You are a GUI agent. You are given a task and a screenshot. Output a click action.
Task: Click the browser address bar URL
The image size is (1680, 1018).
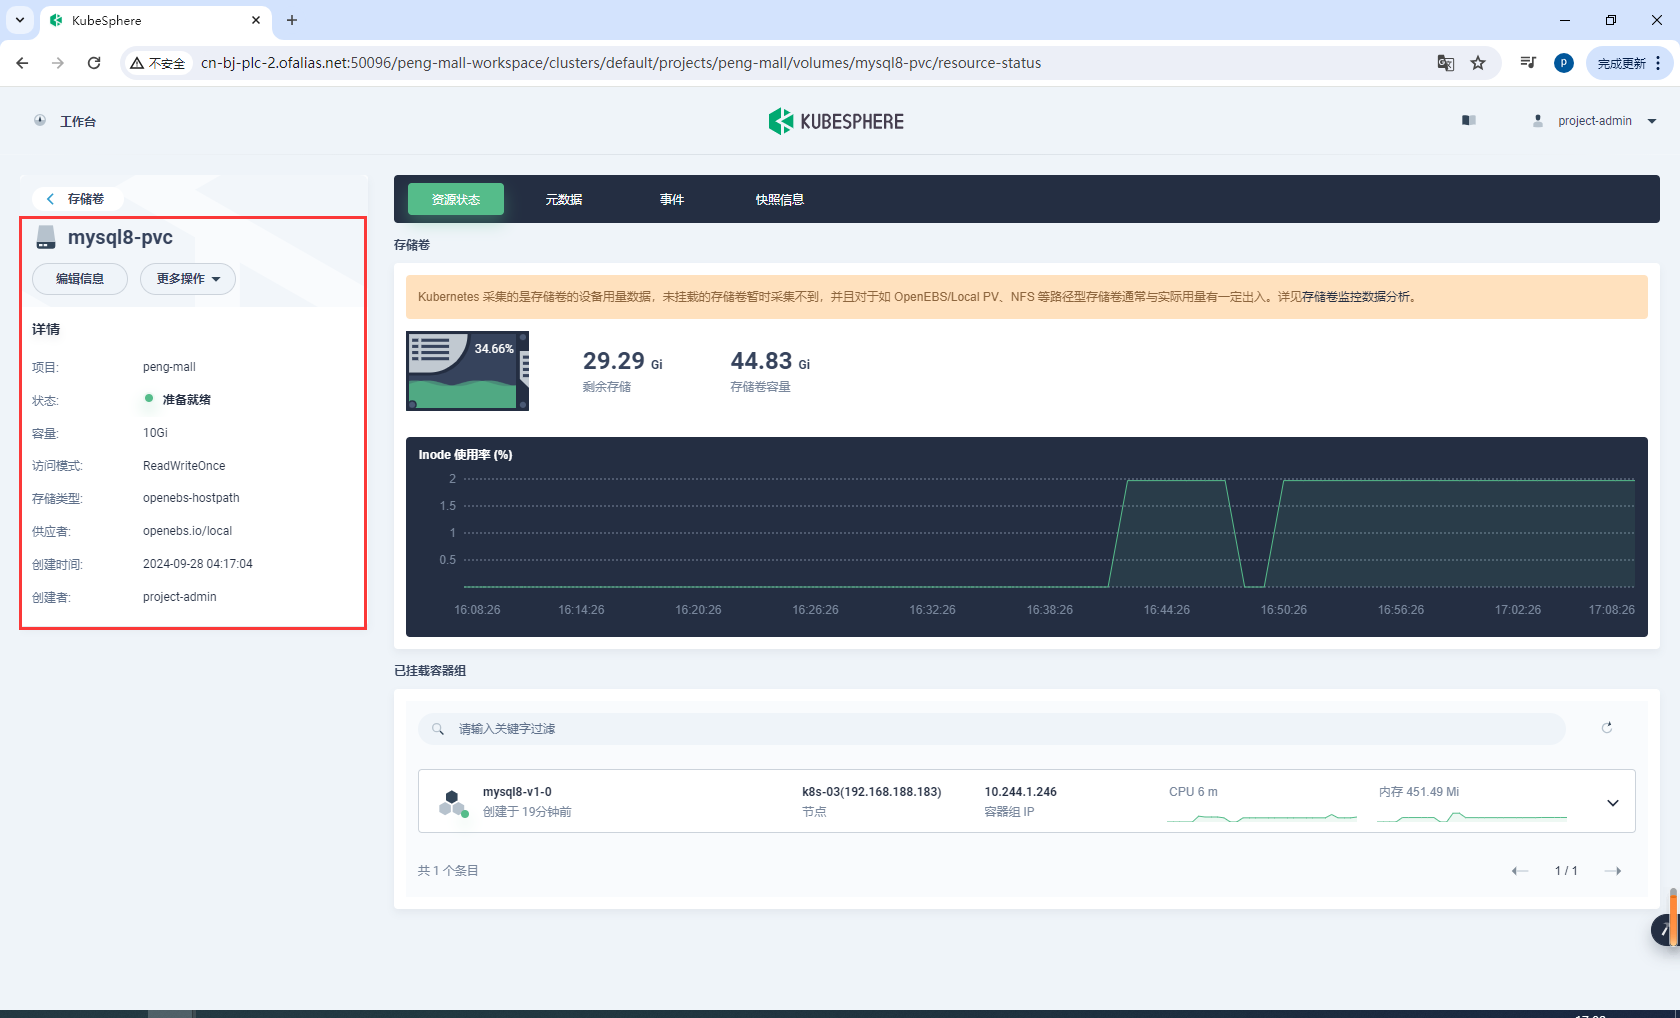click(621, 63)
